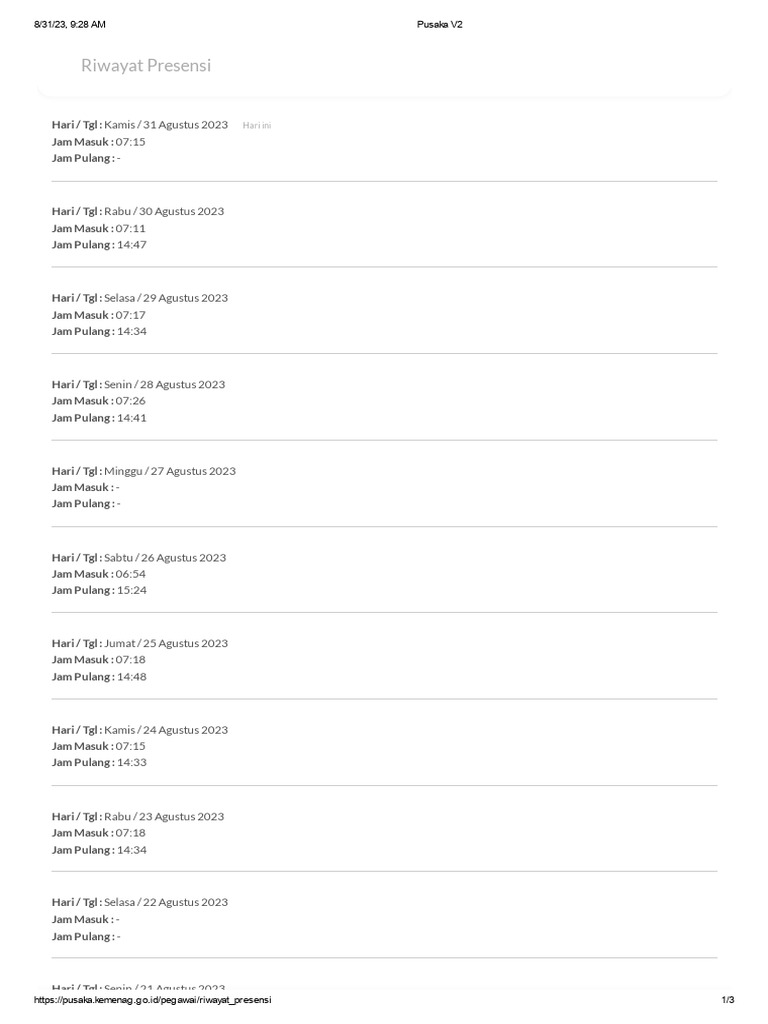Click the Minggu / 27 Agustus 2023 date
The image size is (768, 1024).
click(x=170, y=471)
